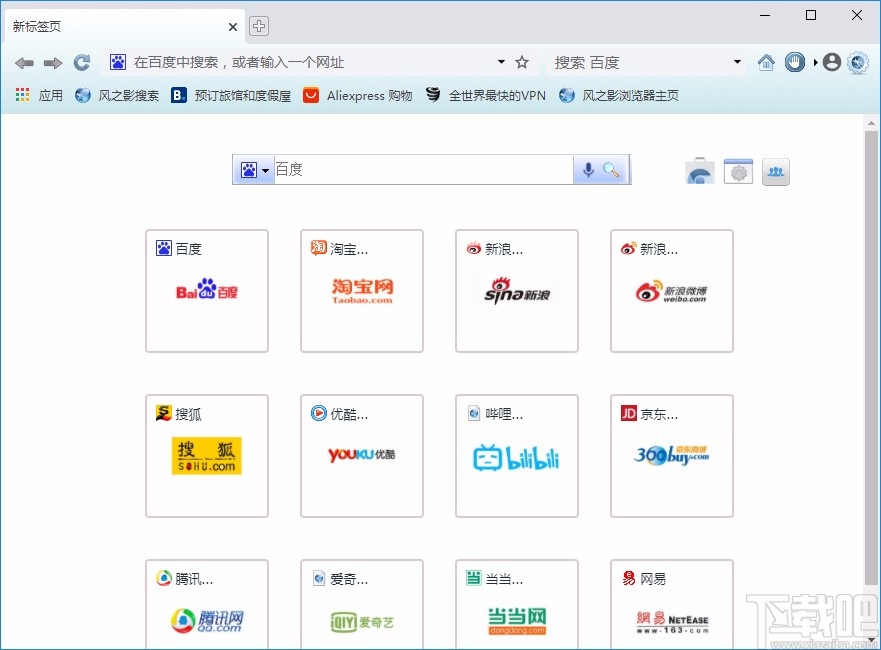
Task: Open the search engine dropdown arrow beside 搜索百度
Action: [x=737, y=61]
